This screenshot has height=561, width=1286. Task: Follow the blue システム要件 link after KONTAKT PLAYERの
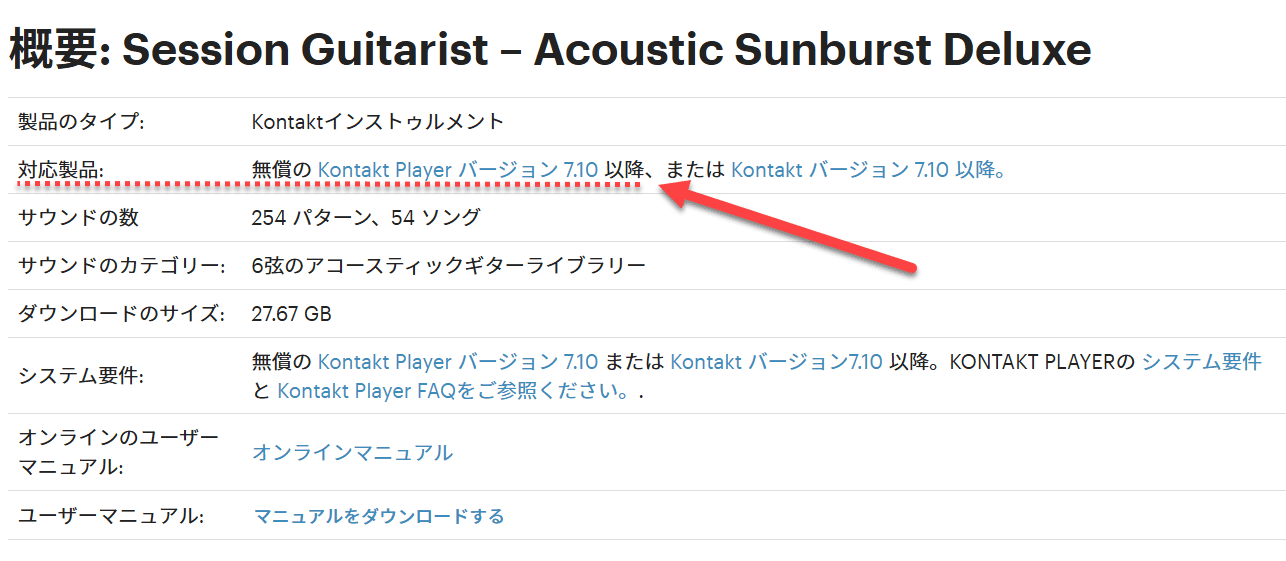pos(1201,362)
